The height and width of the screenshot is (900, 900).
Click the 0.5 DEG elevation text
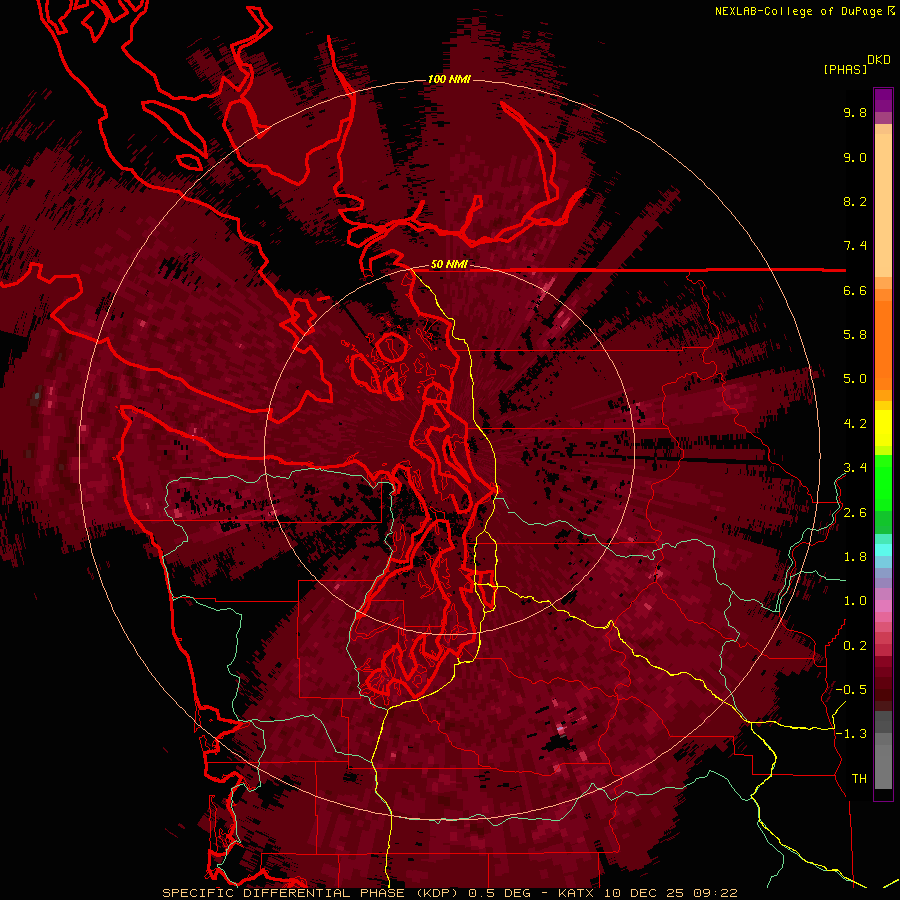click(x=502, y=893)
